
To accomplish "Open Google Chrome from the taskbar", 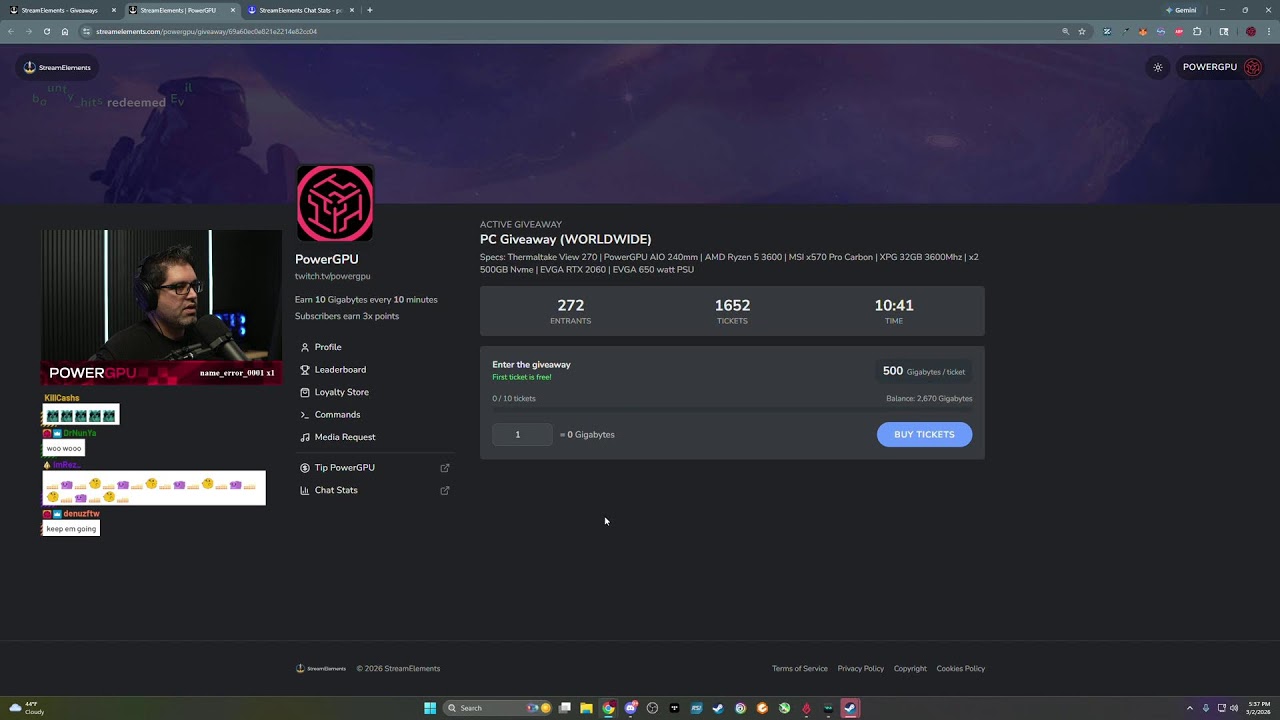I will [x=609, y=708].
